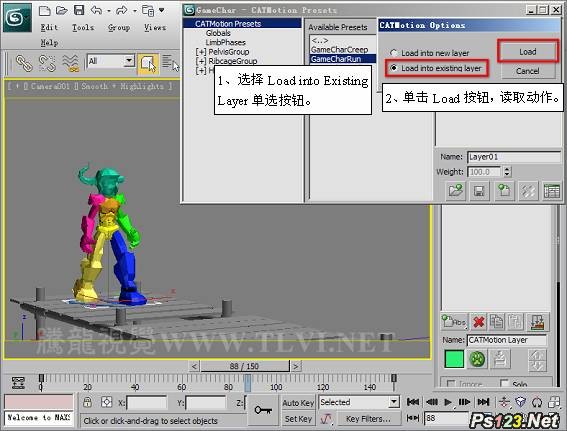The image size is (567, 431).
Task: Select Load into new layer radio
Action: tap(393, 53)
